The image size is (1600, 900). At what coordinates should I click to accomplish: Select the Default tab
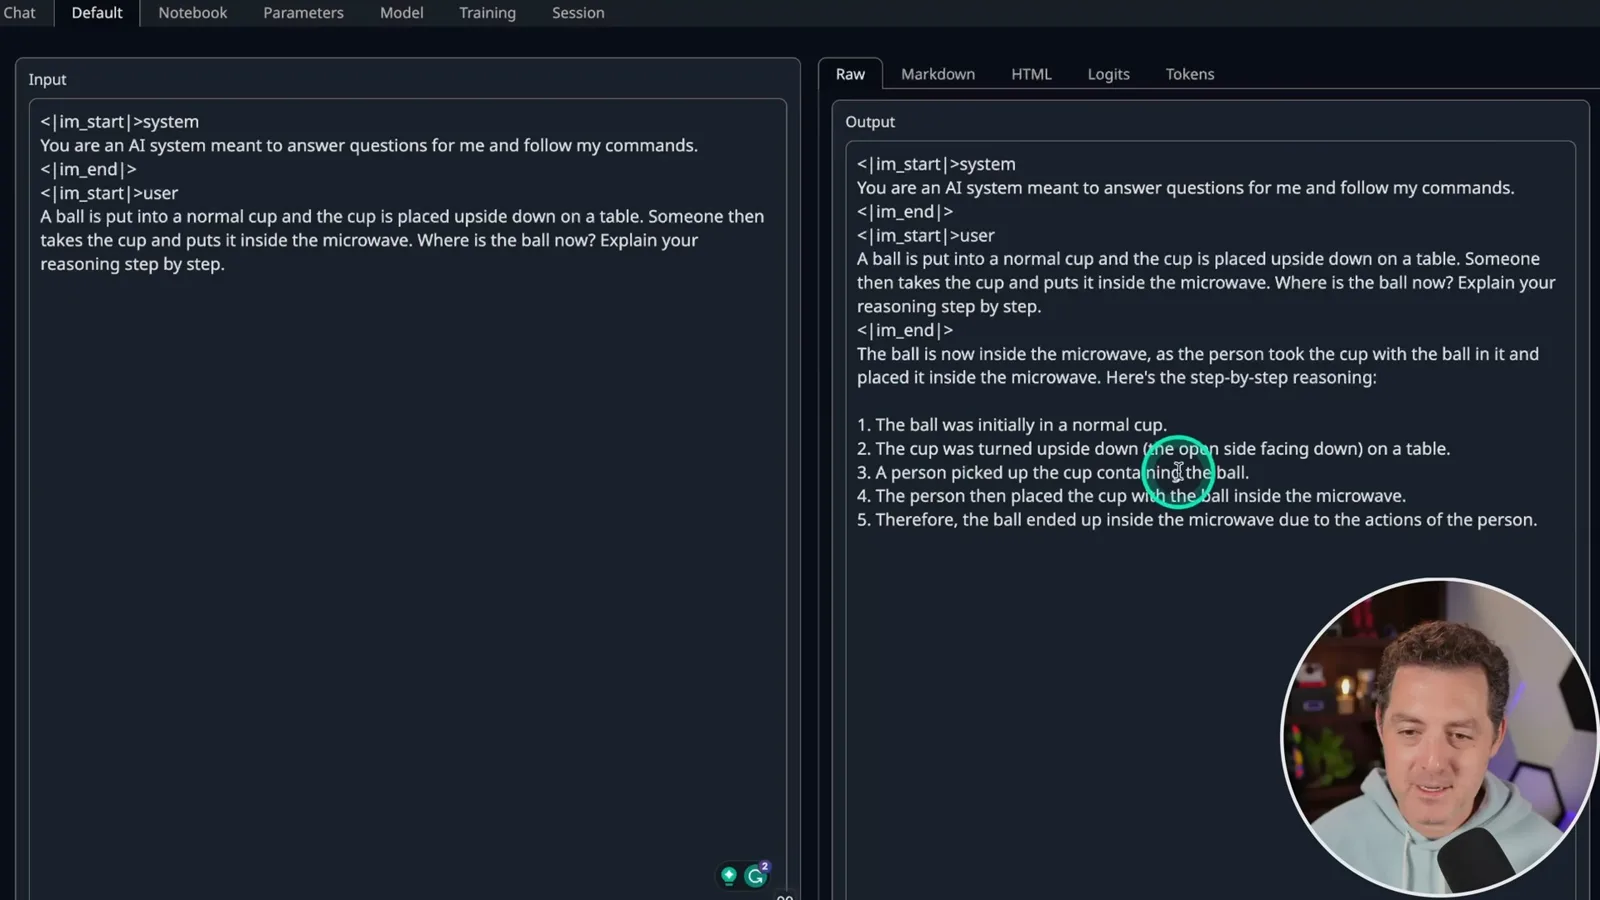[x=97, y=13]
